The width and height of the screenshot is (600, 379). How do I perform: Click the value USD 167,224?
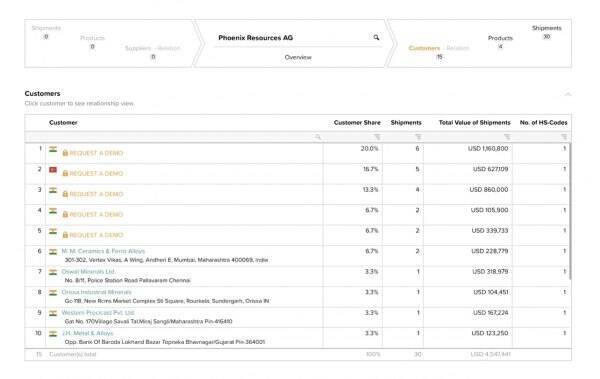coord(491,312)
